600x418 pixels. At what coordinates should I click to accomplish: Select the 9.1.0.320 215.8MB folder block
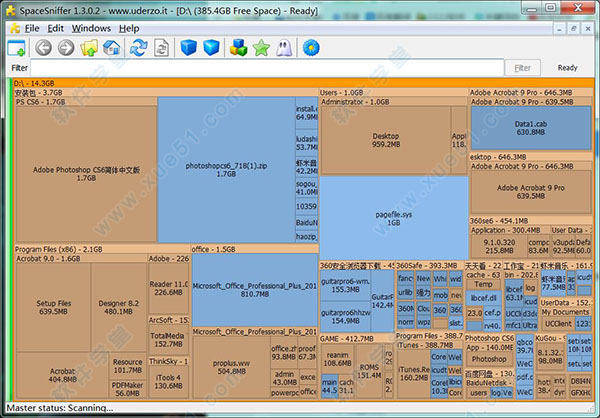click(499, 246)
